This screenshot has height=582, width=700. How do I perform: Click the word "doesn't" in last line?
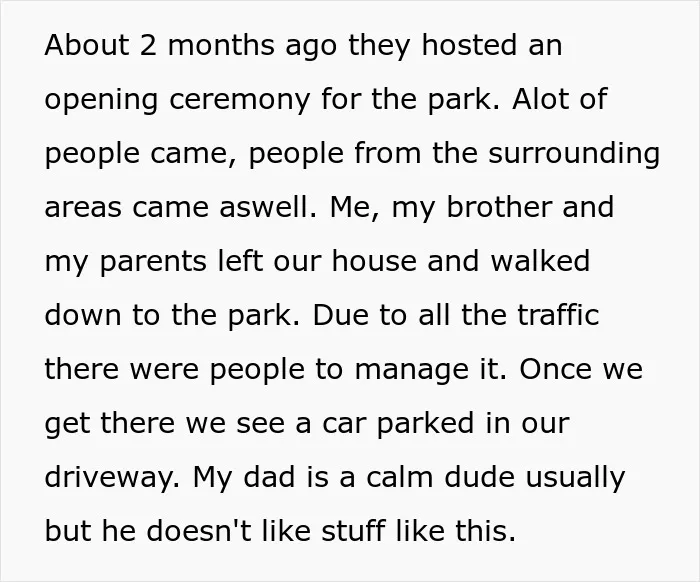click(x=199, y=531)
